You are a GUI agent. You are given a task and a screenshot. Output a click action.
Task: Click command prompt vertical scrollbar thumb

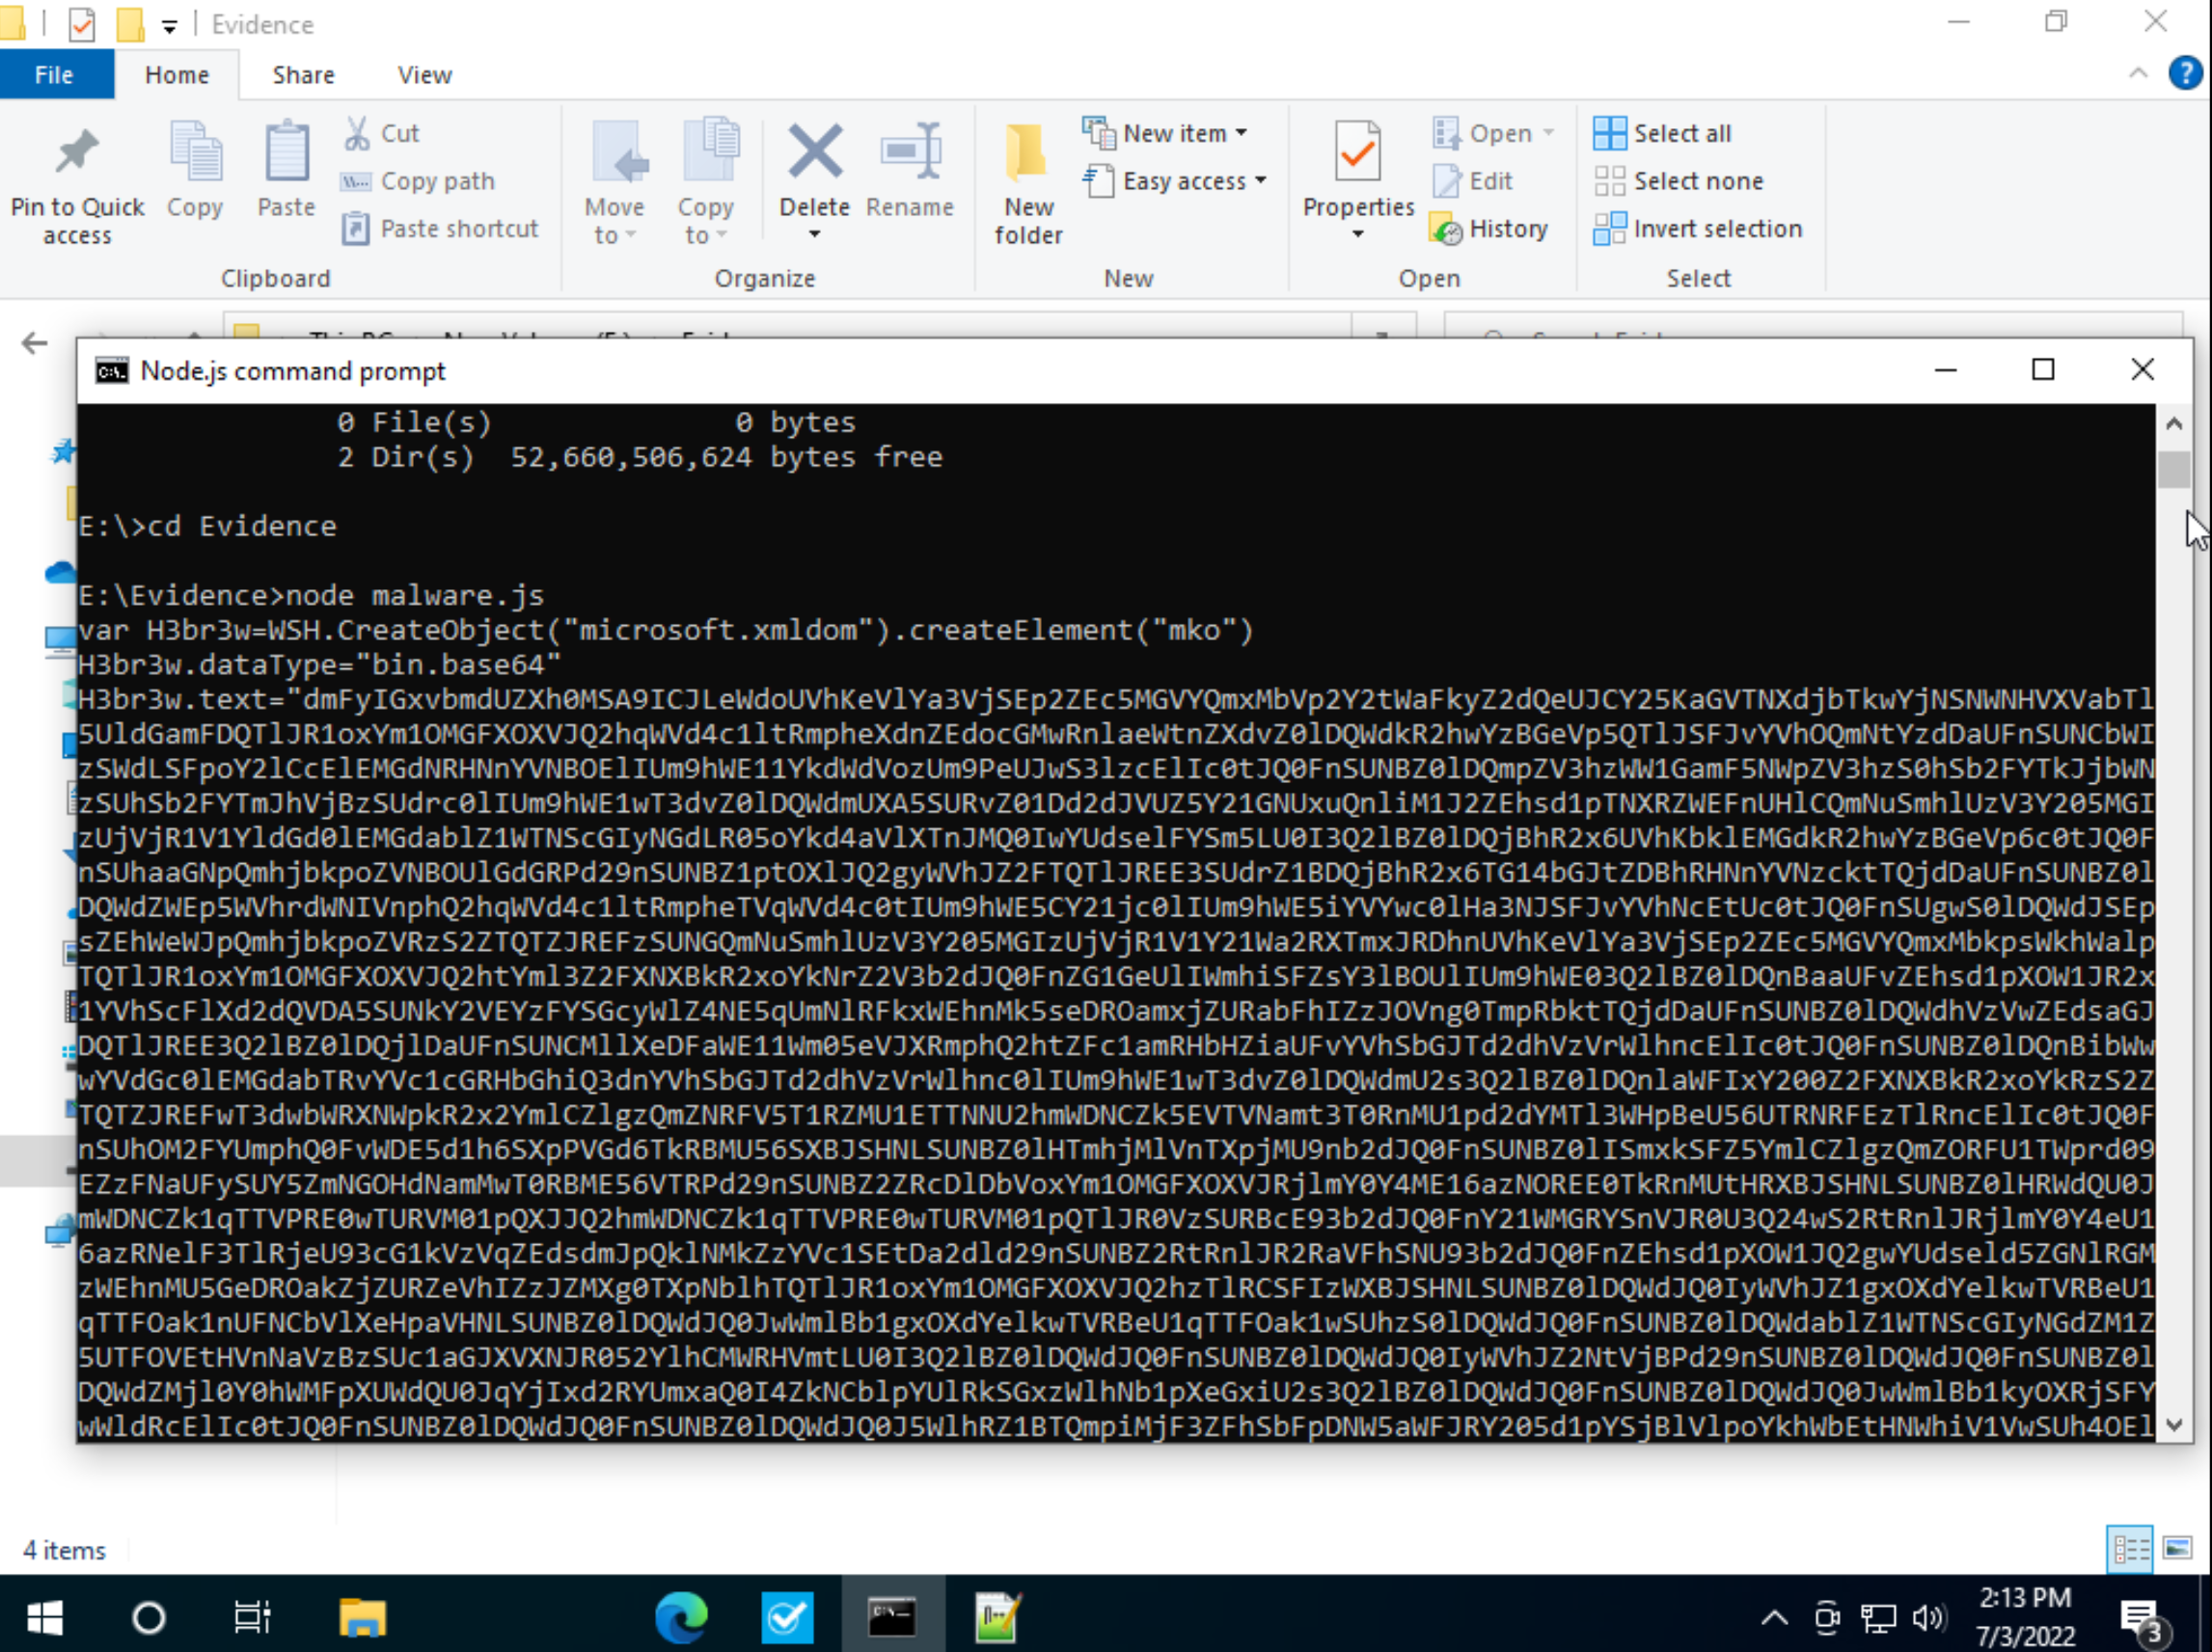[x=2173, y=469]
